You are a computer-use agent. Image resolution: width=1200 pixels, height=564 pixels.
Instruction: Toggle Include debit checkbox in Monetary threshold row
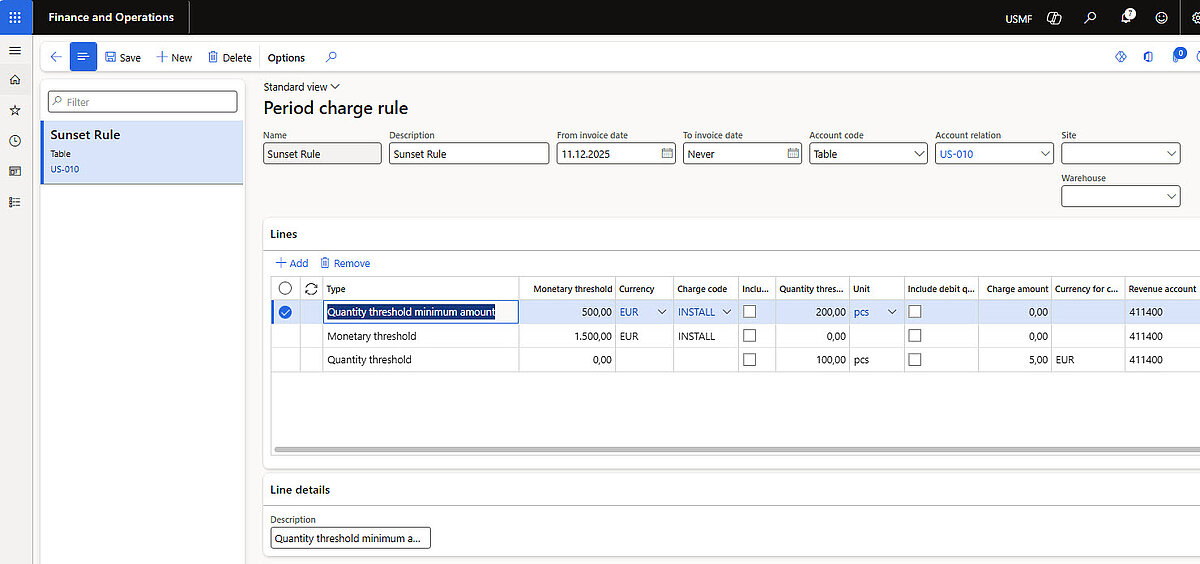(915, 336)
